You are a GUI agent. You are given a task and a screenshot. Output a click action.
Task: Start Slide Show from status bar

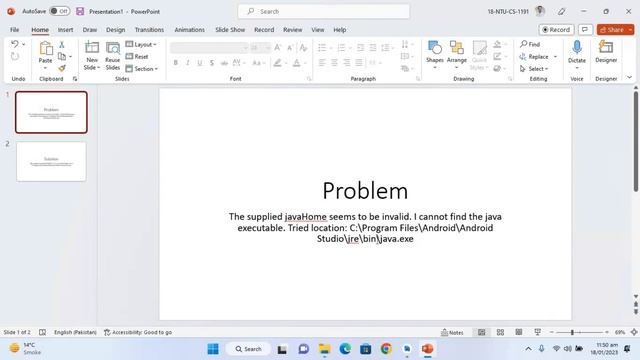(538, 332)
